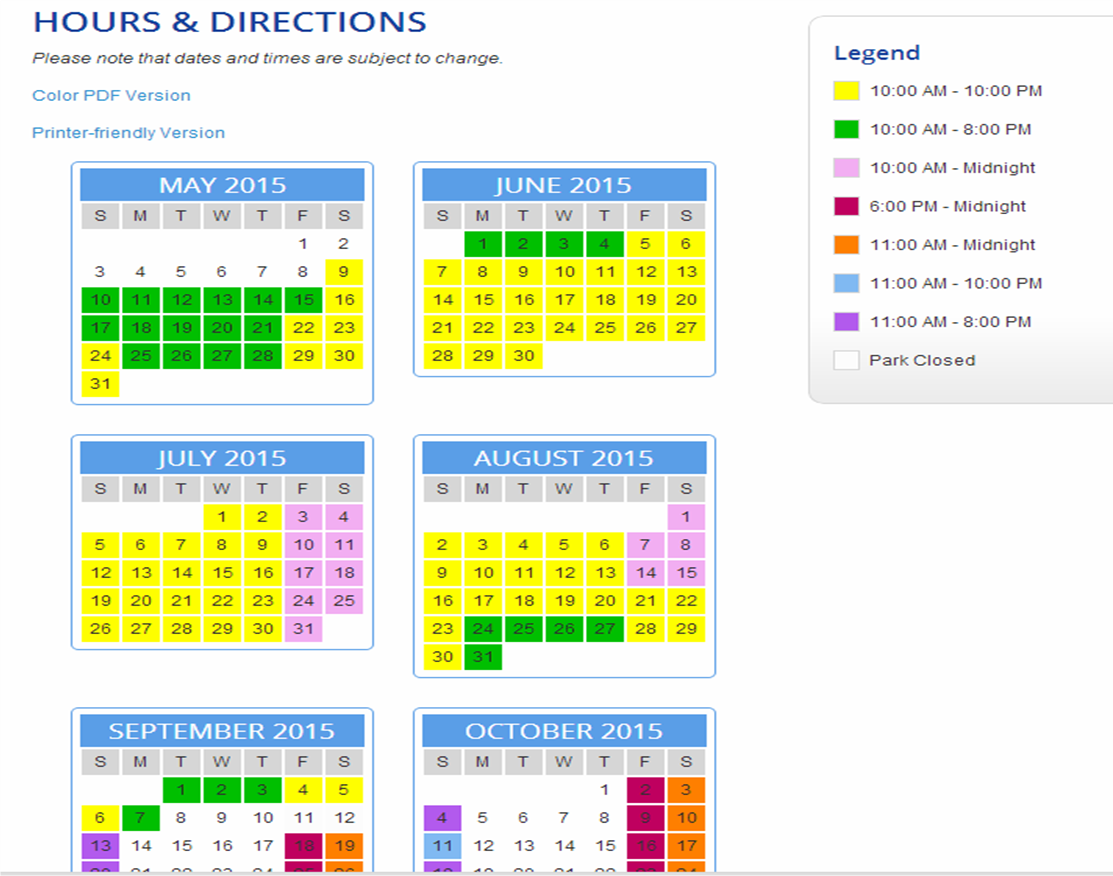The image size is (1113, 876).
Task: Pick June 30 in the June 2015 calendar
Action: coord(524,356)
